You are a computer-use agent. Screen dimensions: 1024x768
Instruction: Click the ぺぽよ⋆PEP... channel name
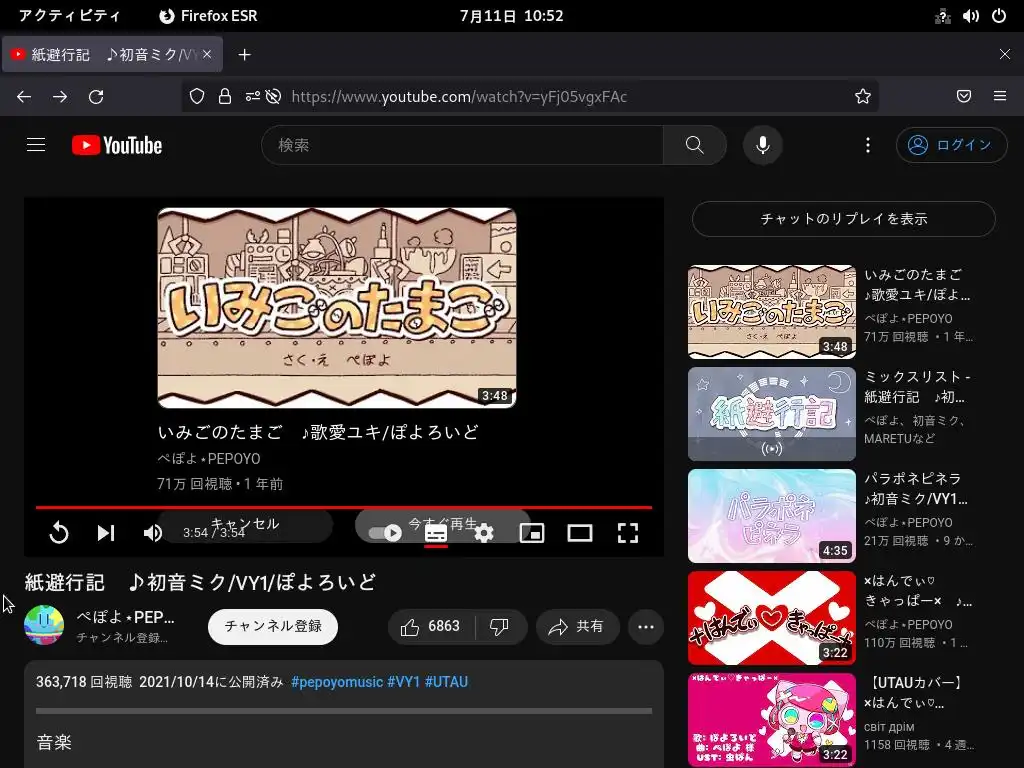click(x=125, y=617)
